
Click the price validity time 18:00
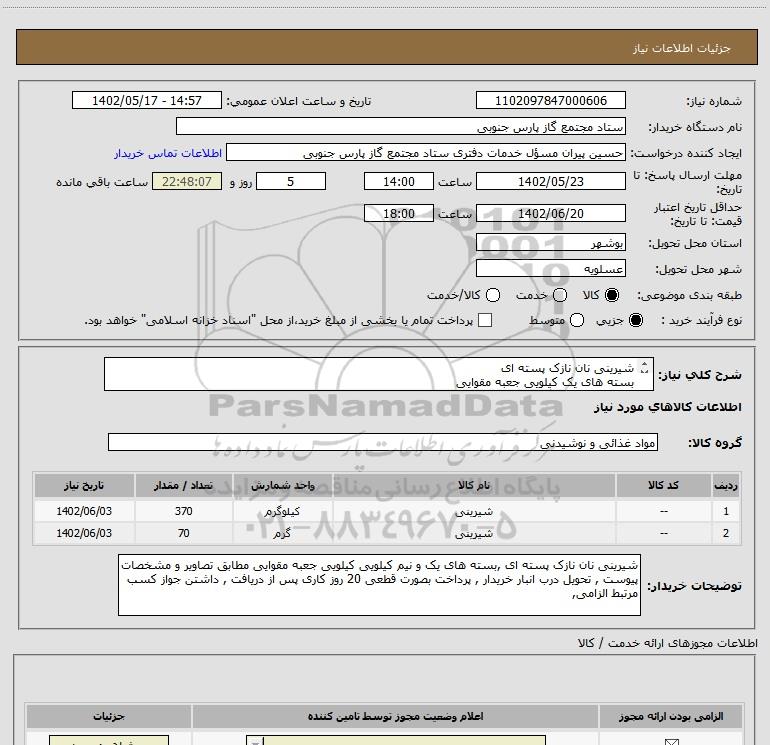[399, 213]
